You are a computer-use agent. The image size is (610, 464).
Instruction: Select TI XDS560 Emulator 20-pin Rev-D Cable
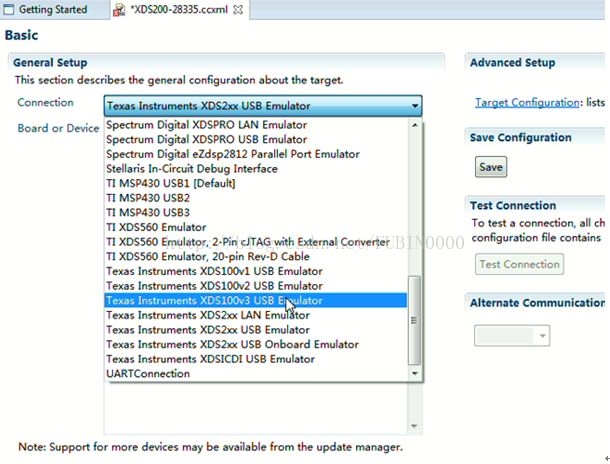[256, 257]
